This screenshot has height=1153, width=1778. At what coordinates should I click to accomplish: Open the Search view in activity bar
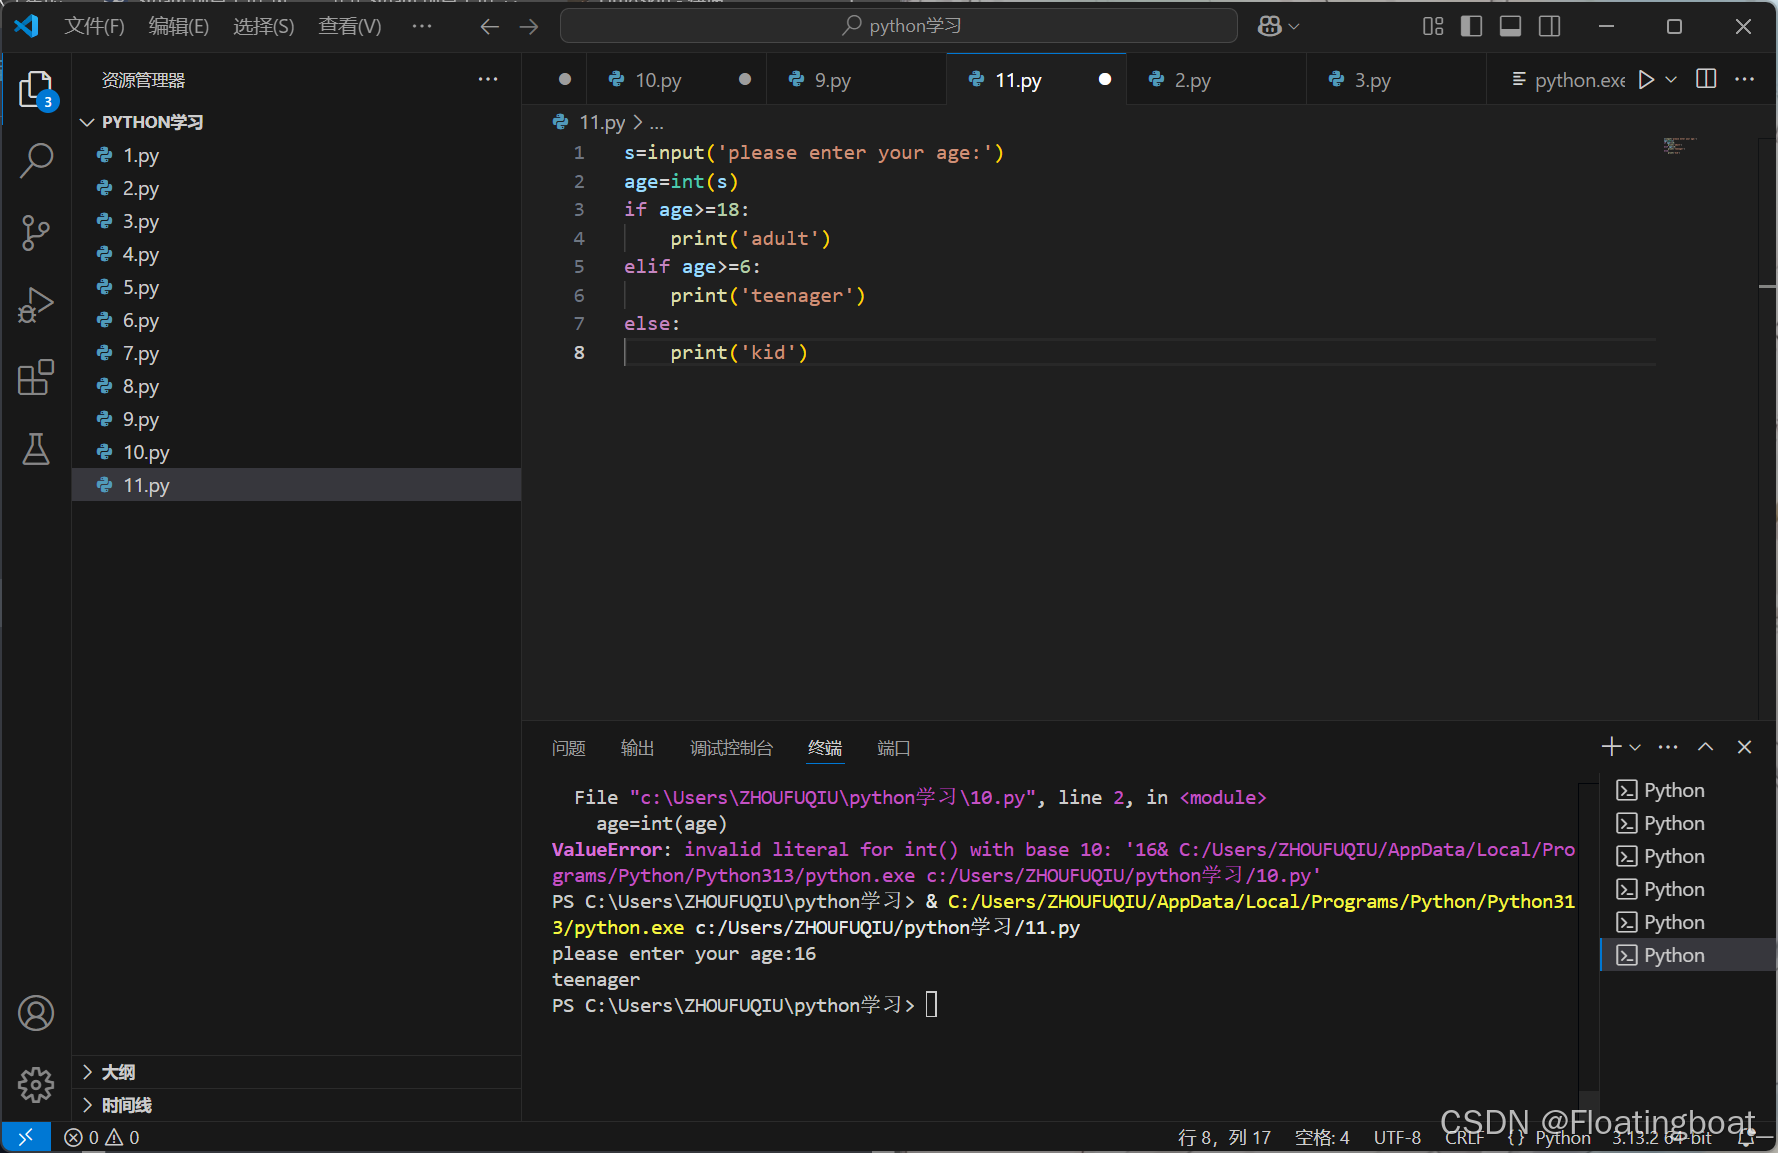point(36,160)
